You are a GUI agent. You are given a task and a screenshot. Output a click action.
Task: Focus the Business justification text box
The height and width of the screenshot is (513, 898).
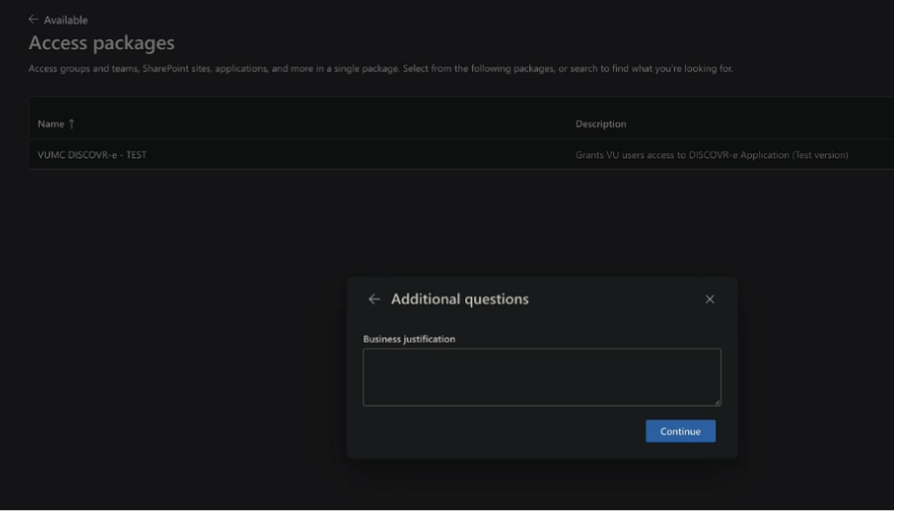click(x=543, y=378)
